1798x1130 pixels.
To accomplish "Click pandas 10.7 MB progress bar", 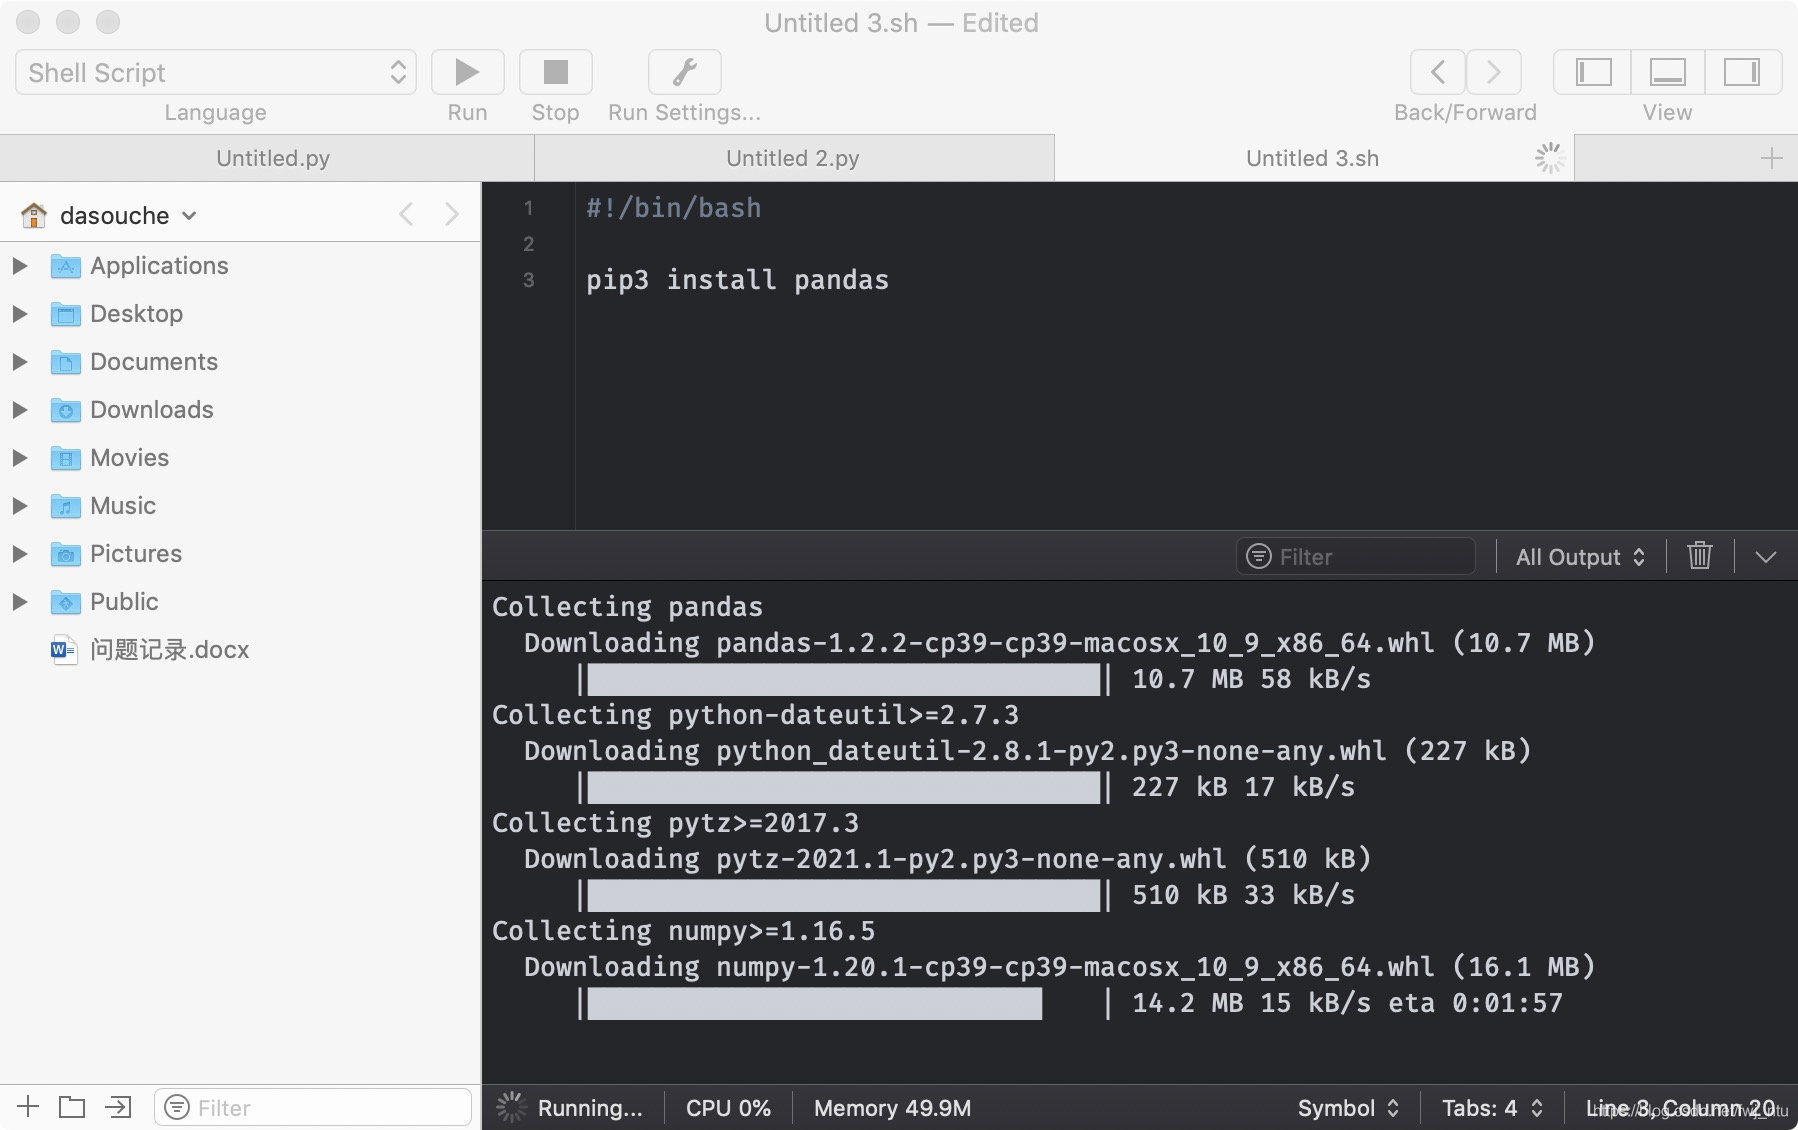I will tap(845, 679).
